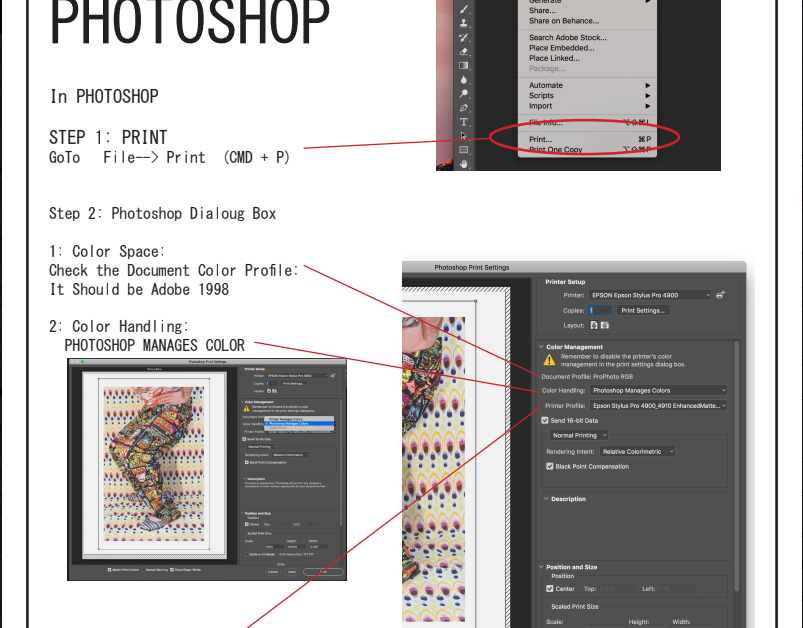
Task: Toggle Match Print Colors in small dialog
Action: pyautogui.click(x=110, y=570)
